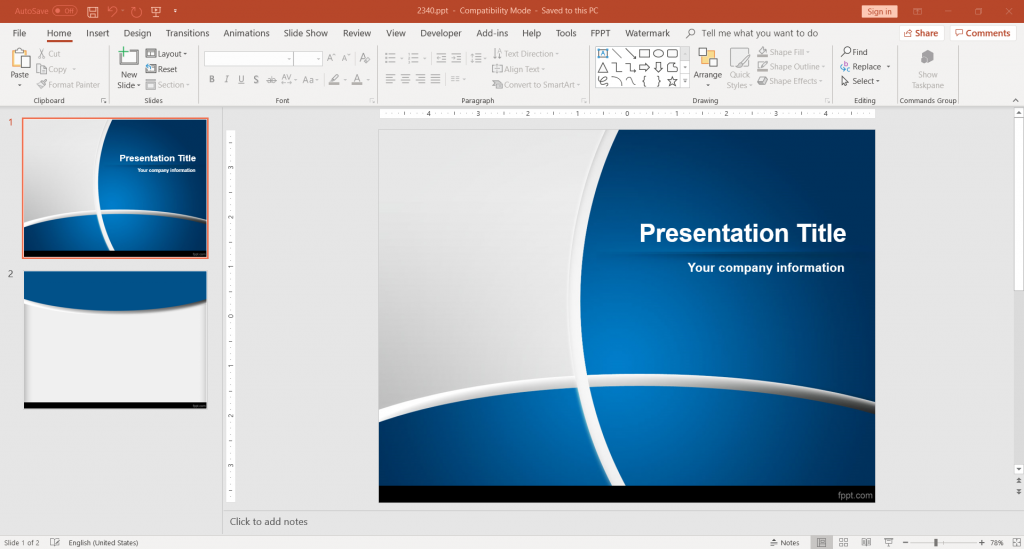This screenshot has height=549, width=1024.
Task: Collapse the ribbon chevron
Action: coord(1016,101)
